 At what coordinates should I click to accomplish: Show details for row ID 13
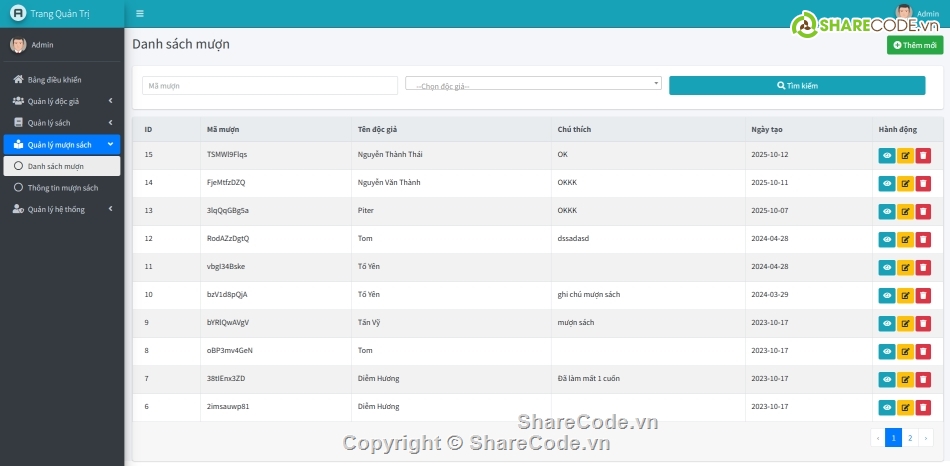[x=886, y=211]
